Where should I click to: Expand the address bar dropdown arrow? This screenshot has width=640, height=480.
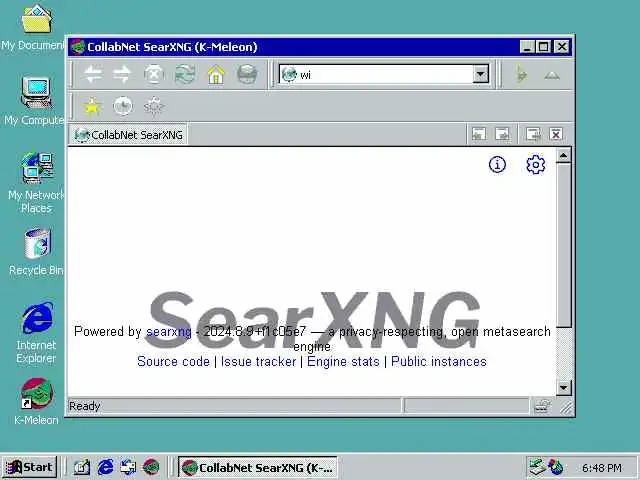(x=481, y=75)
